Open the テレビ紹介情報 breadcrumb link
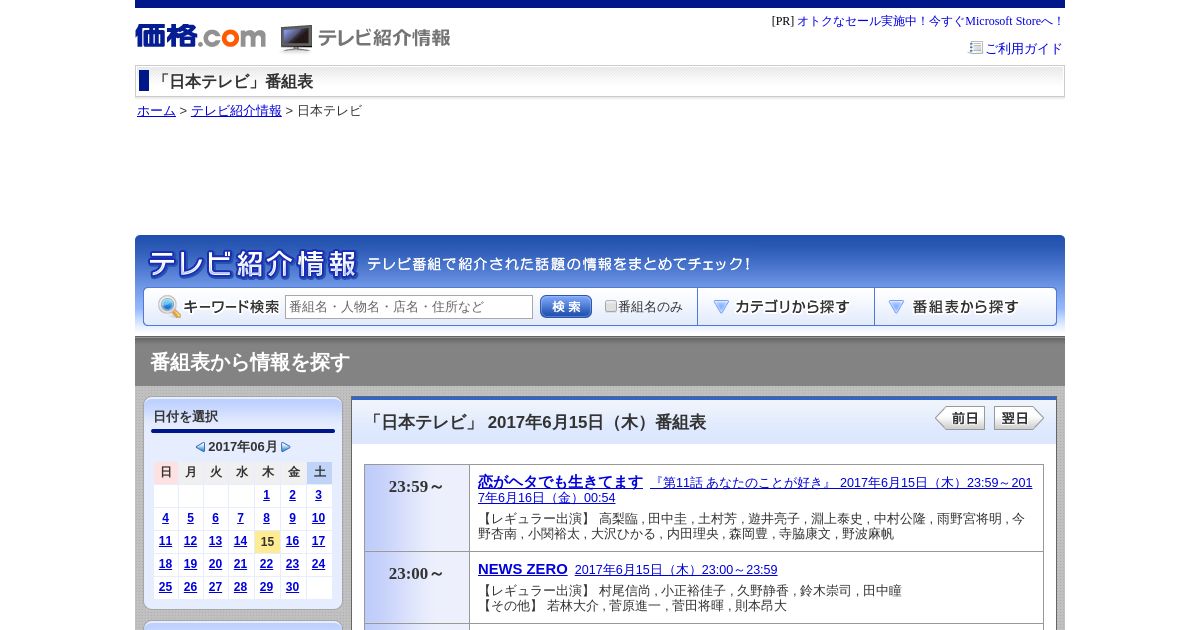The image size is (1200, 630). pyautogui.click(x=236, y=111)
